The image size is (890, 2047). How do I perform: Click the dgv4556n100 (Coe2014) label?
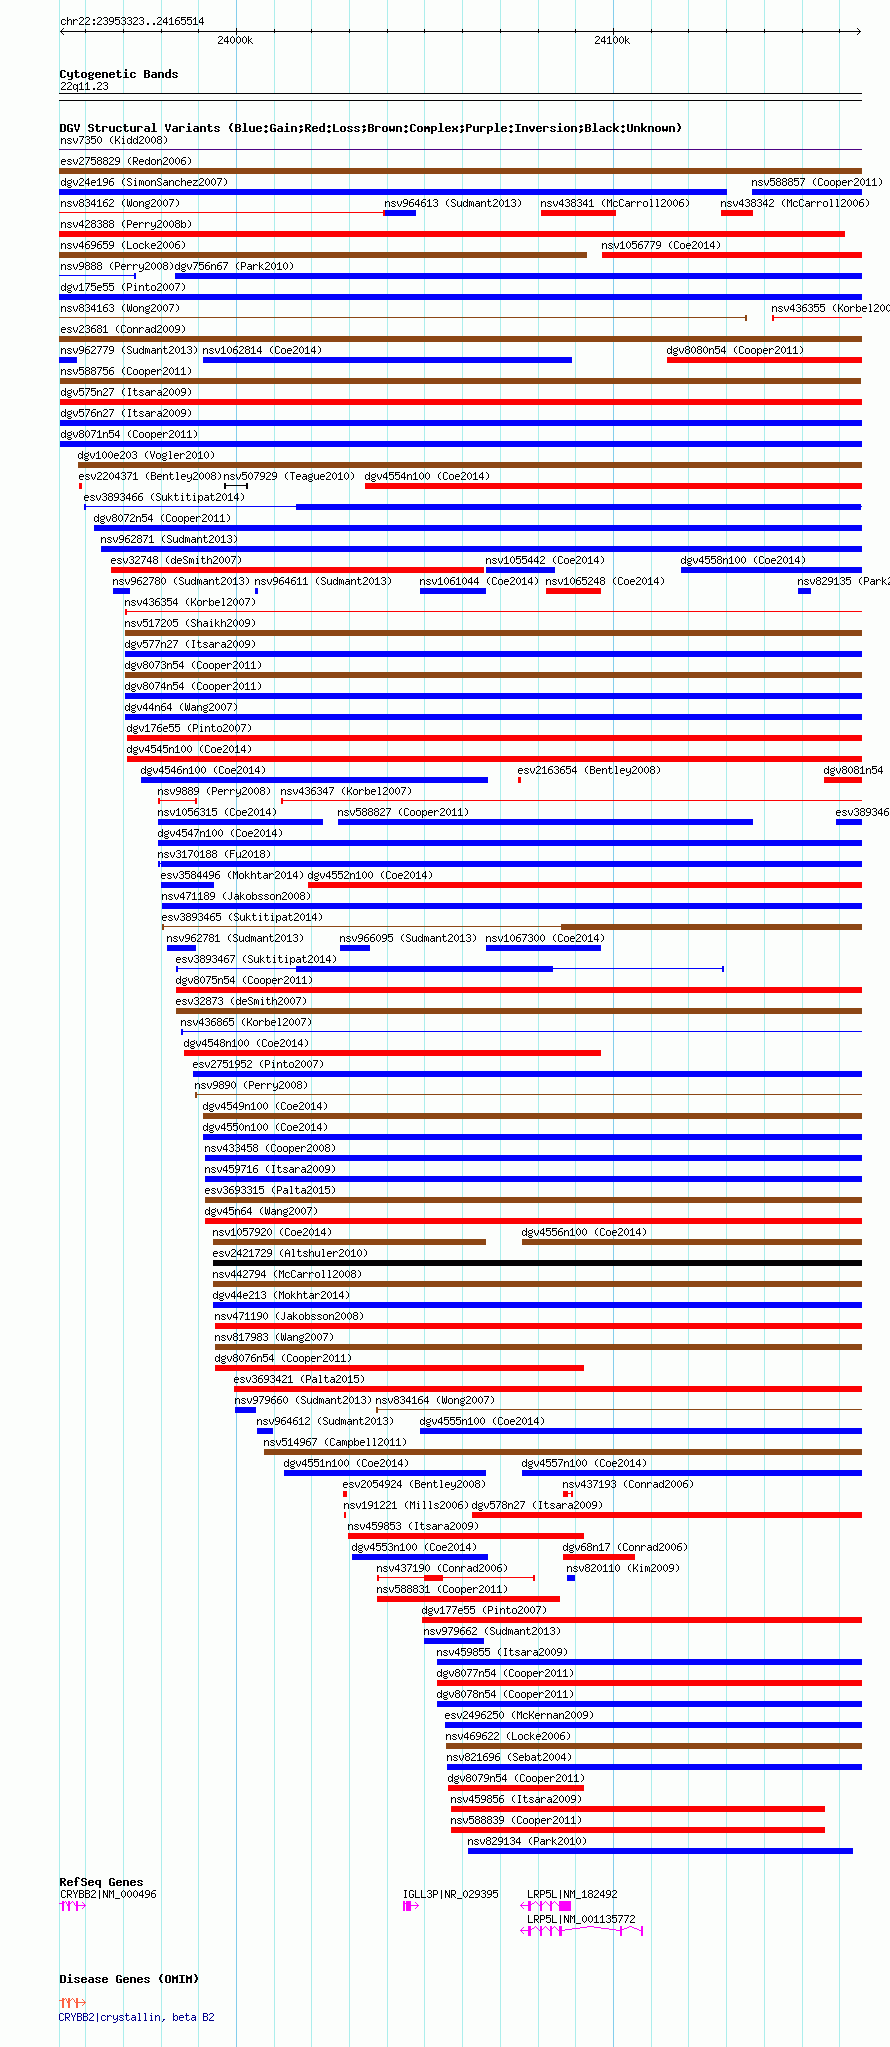(x=584, y=1232)
